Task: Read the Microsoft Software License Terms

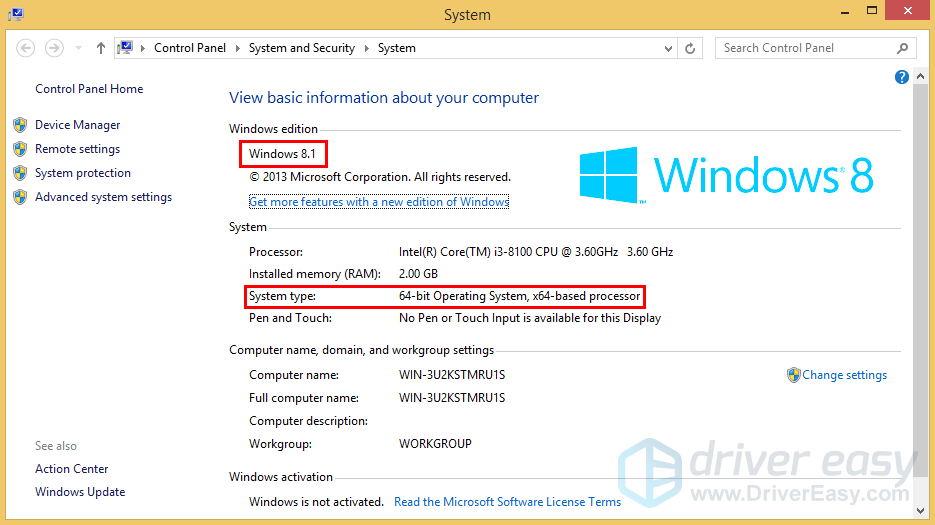Action: pyautogui.click(x=507, y=502)
